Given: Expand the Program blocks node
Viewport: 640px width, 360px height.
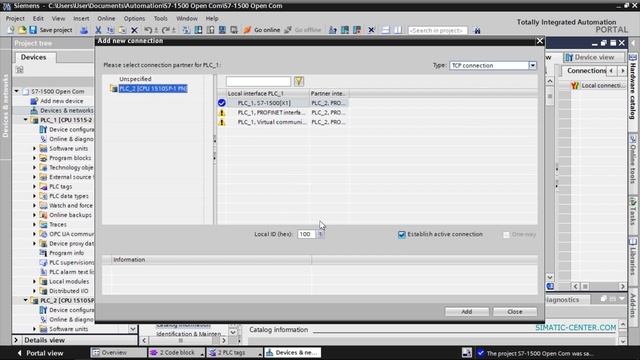Looking at the screenshot, I should click(x=34, y=158).
